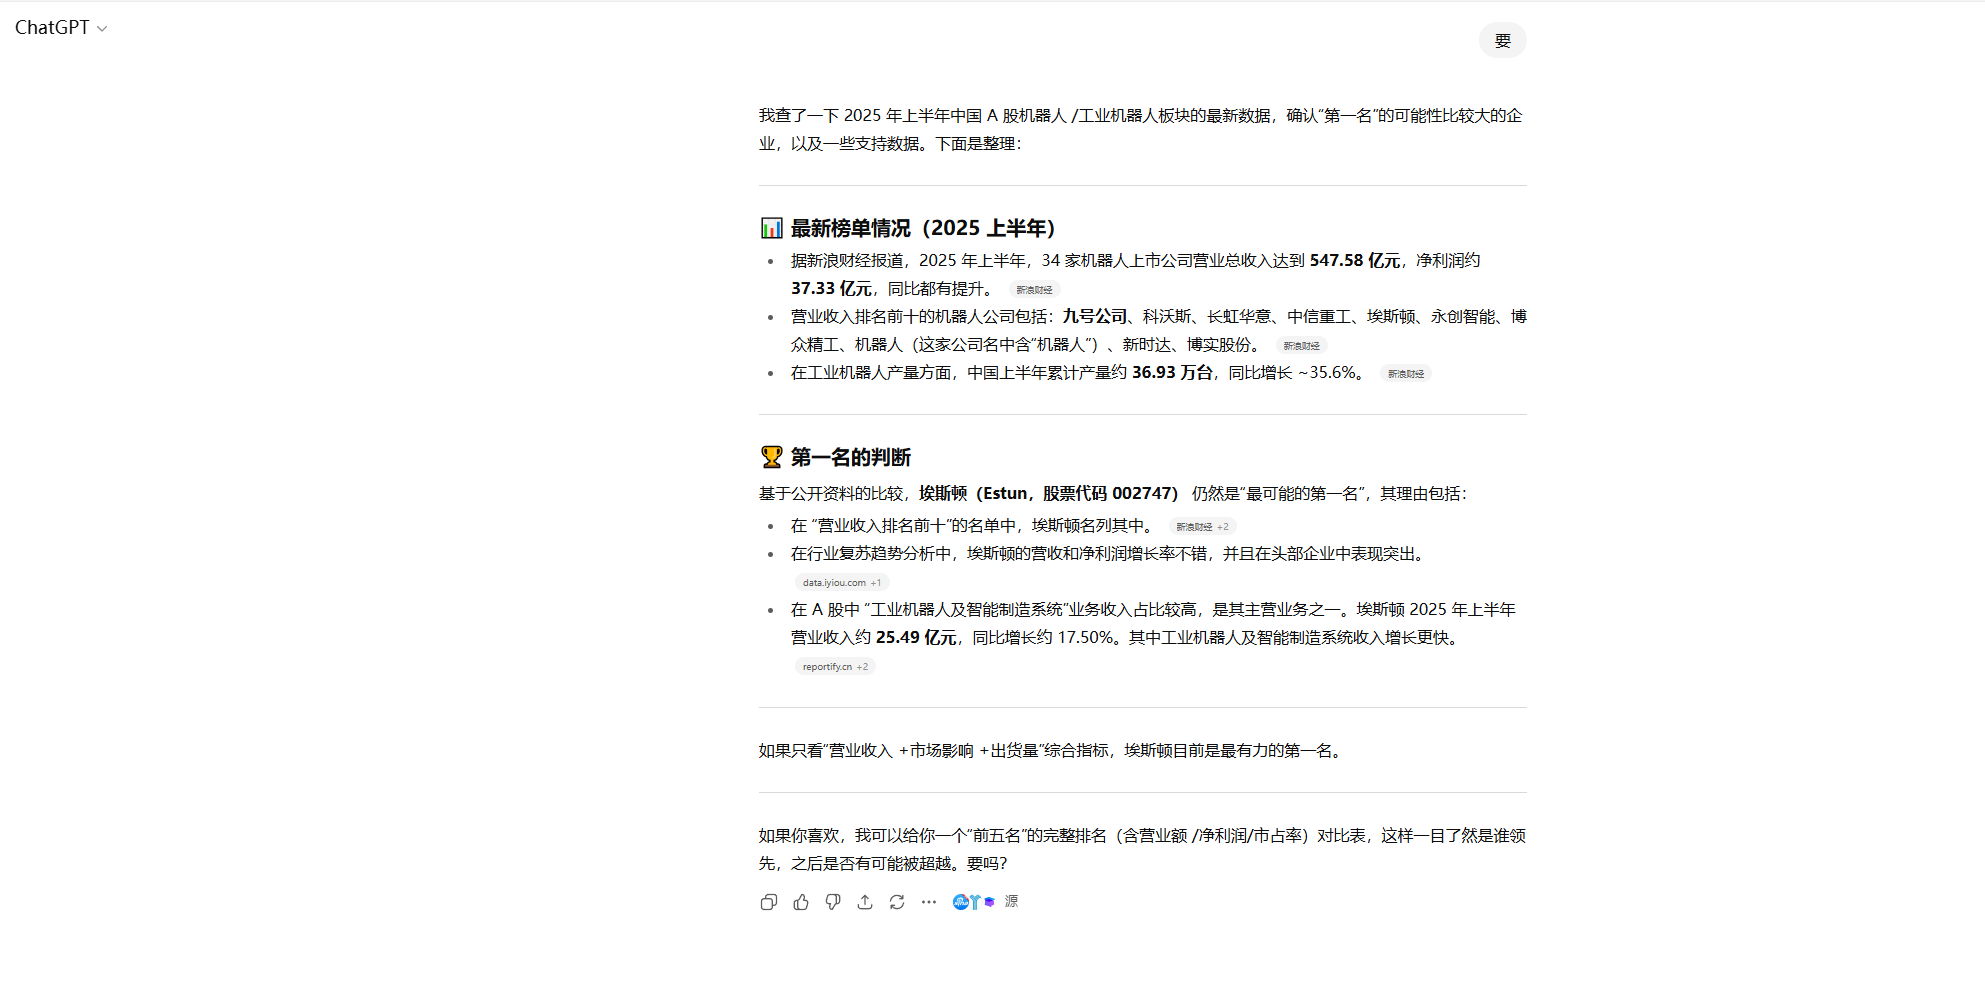The width and height of the screenshot is (1985, 999).
Task: Click the bold text 埃斯顿（Estun，股票代码 002747）
Action: point(1049,493)
